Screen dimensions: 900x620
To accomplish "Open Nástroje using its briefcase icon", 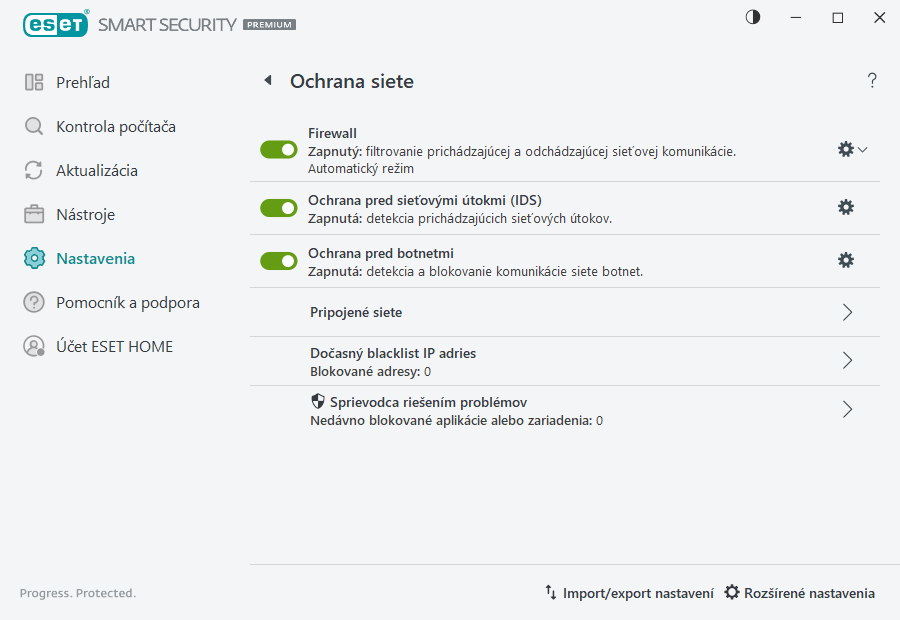I will 33,214.
